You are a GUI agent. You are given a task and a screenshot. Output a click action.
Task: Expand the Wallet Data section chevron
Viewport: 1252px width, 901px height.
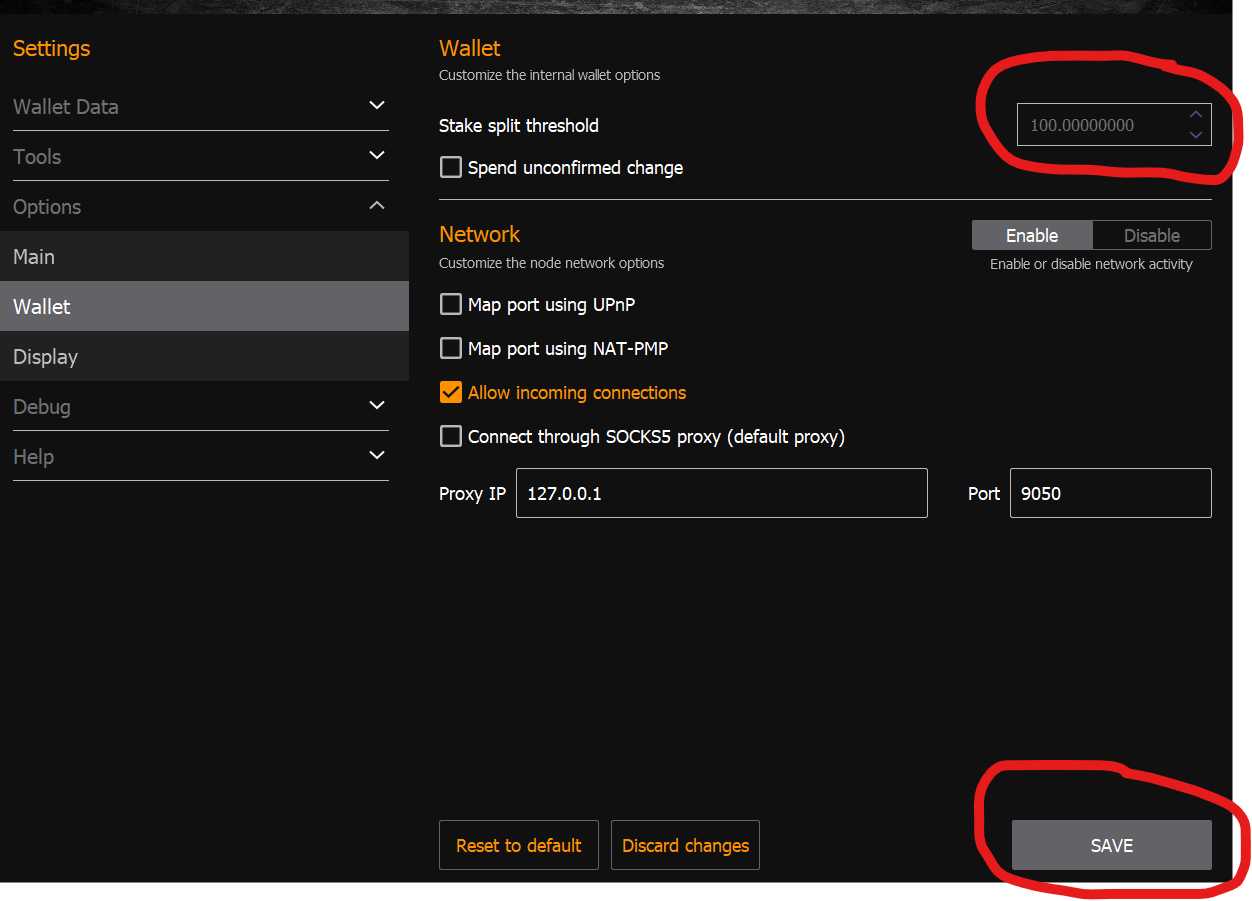pos(377,106)
